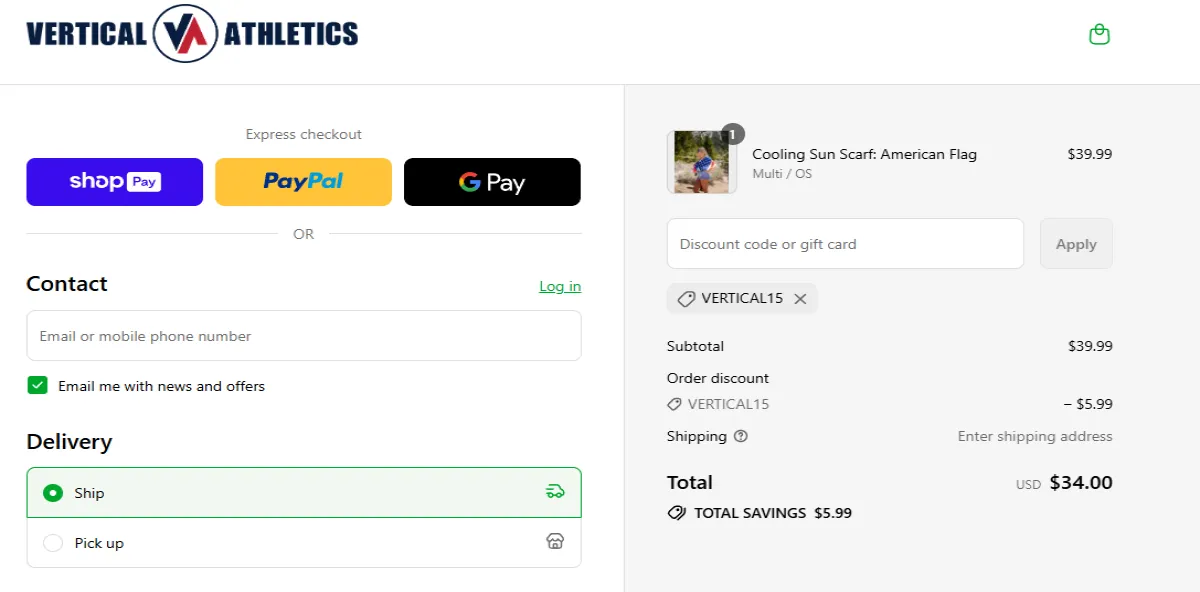Pay with Google Pay
The width and height of the screenshot is (1200, 592).
491,181
